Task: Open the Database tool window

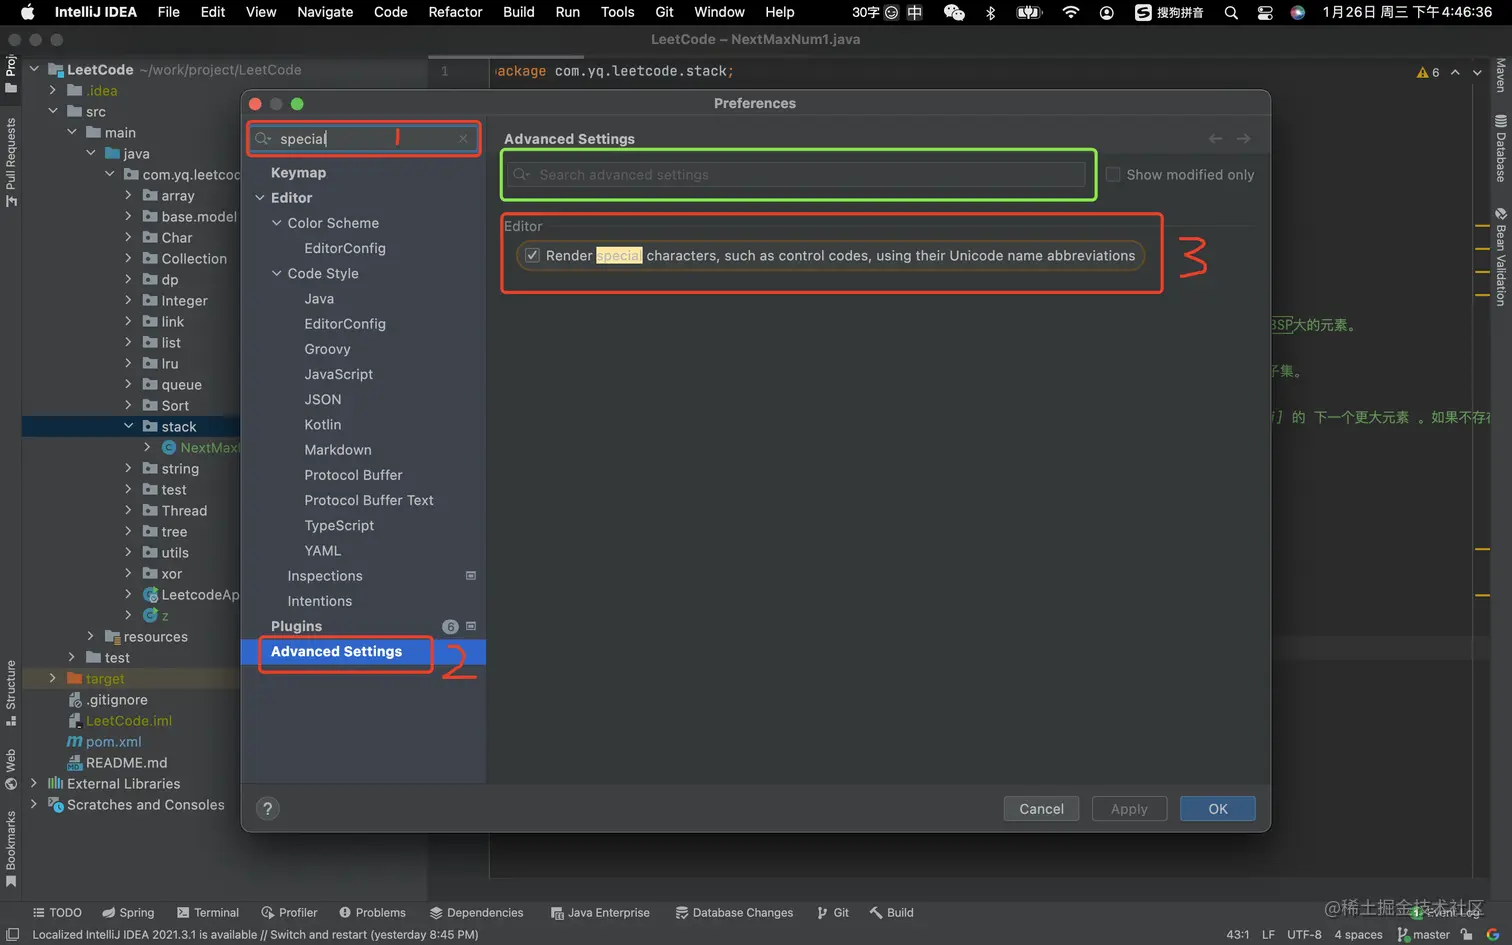Action: point(1500,149)
